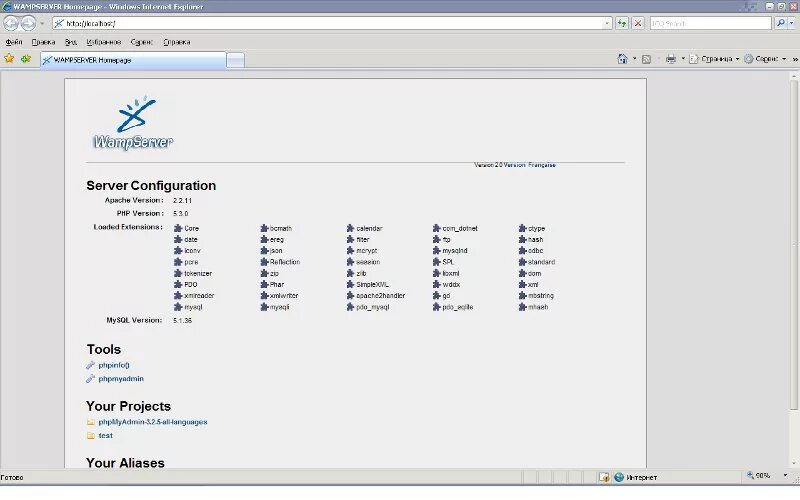Click the tokenizer extension text
The image size is (800, 500).
[x=197, y=273]
